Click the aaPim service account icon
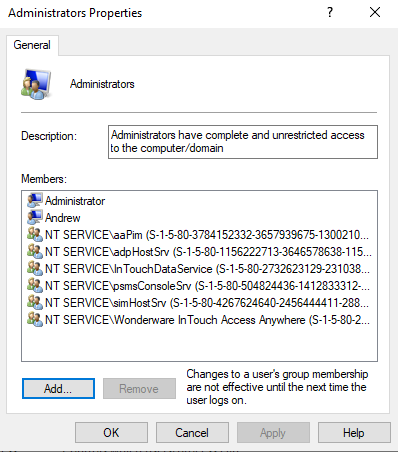 click(35, 235)
